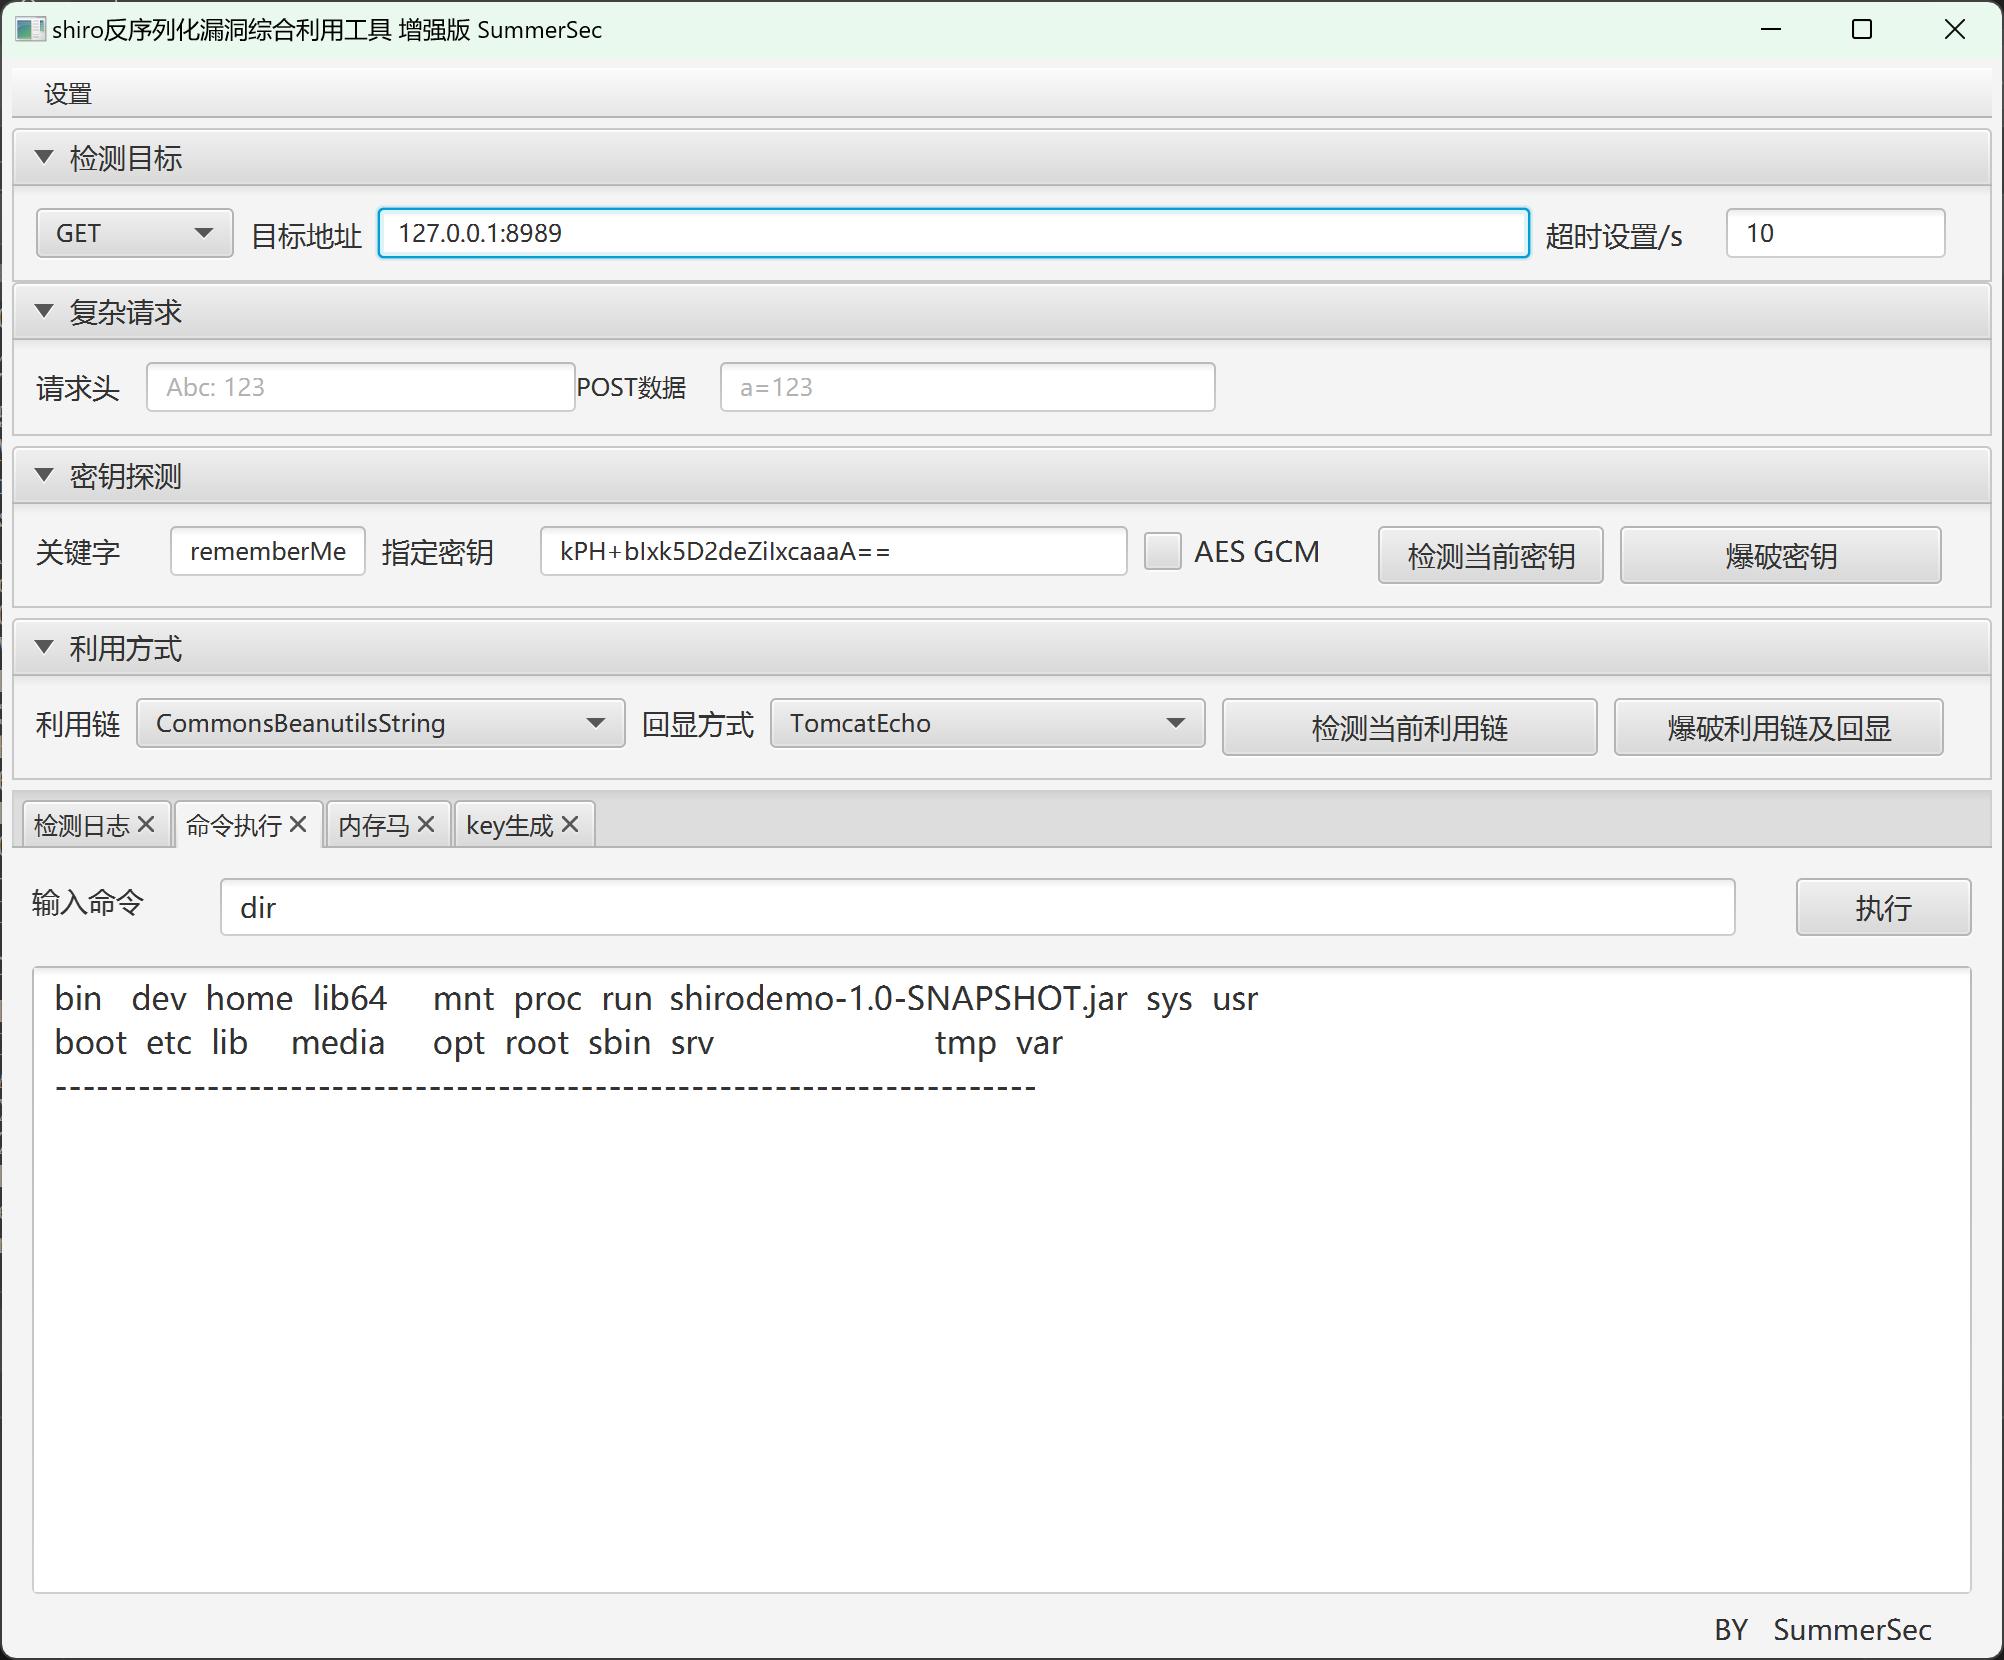Close the key生成 tab with its X

570,824
